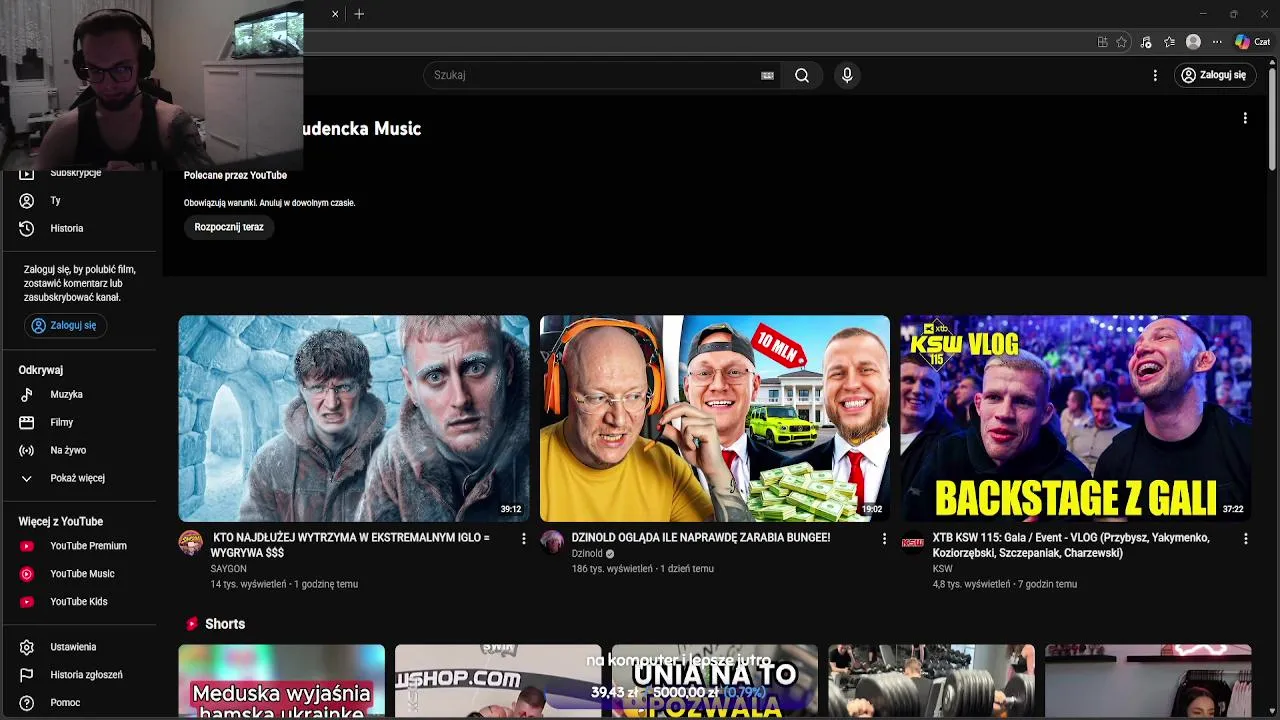Open the KSW VLOG Backstage thumbnail

pyautogui.click(x=1076, y=419)
